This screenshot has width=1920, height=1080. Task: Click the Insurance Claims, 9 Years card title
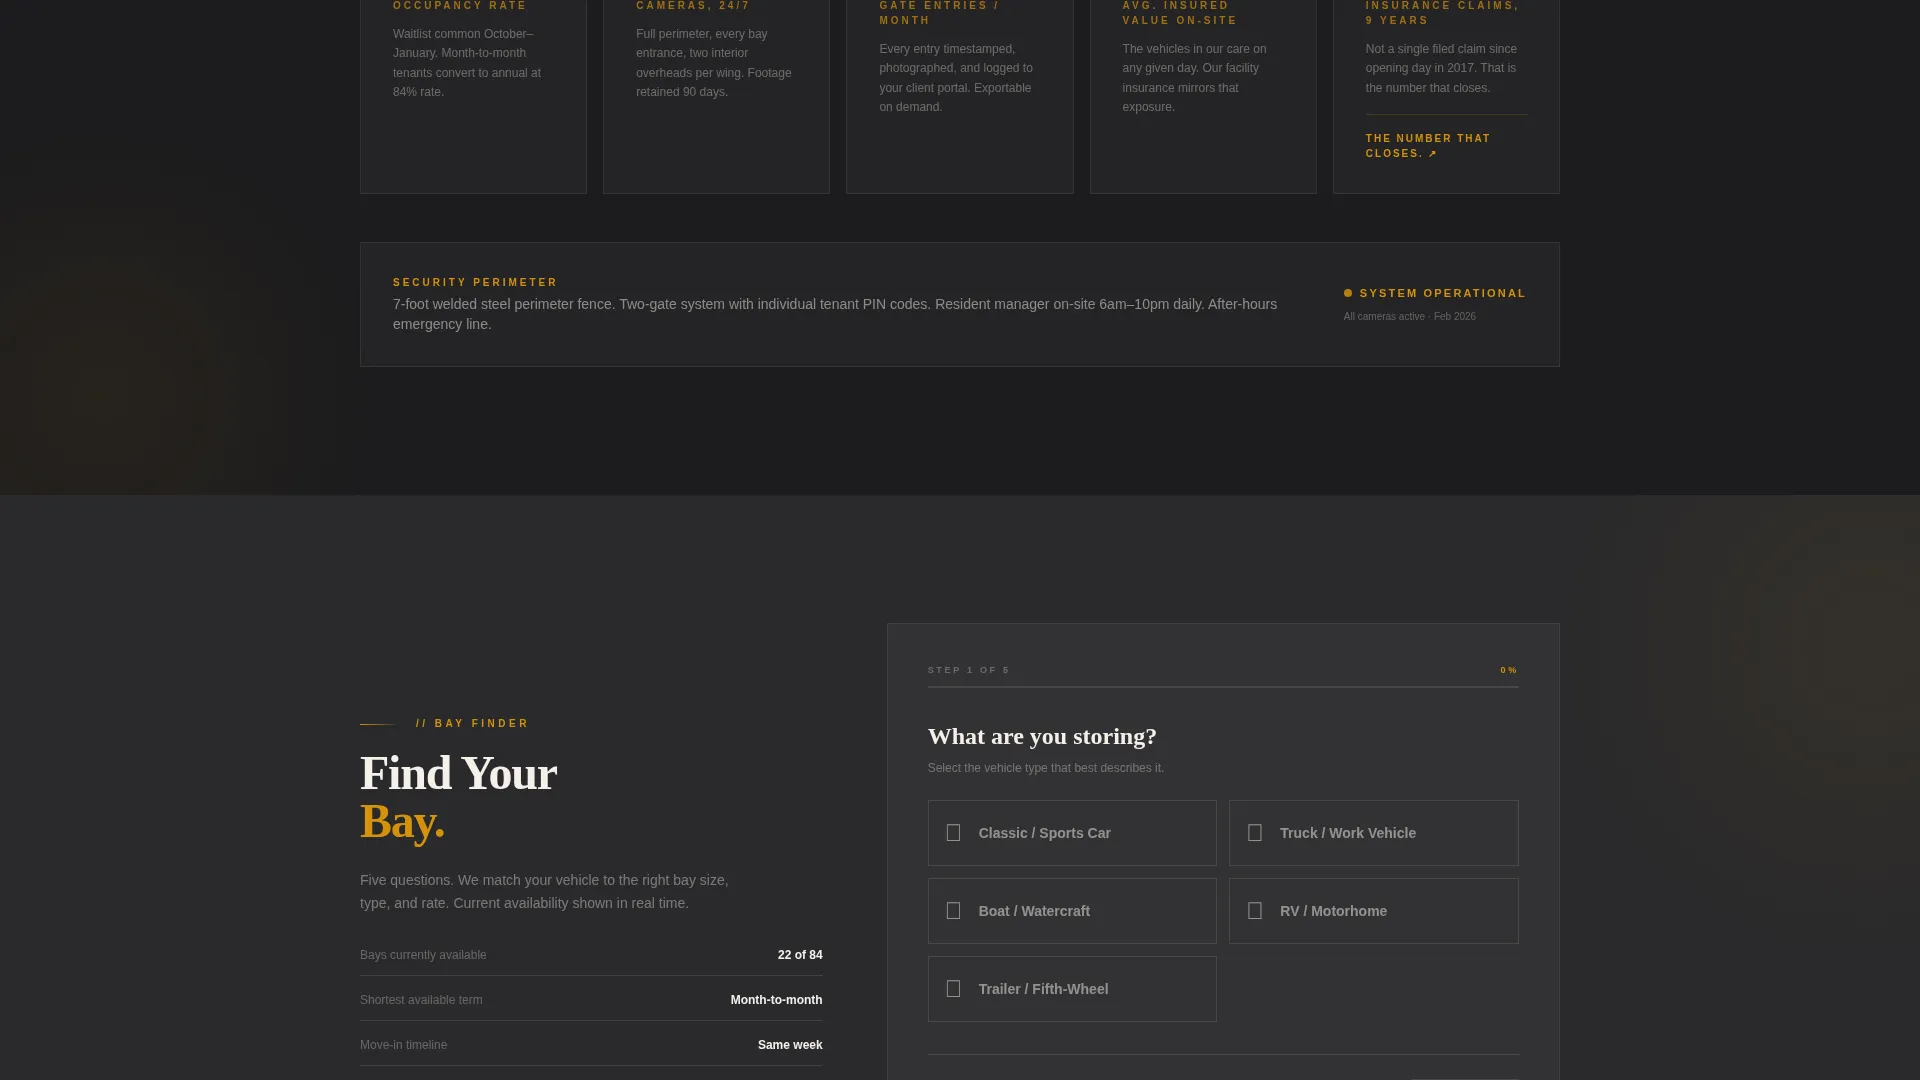tap(1442, 13)
